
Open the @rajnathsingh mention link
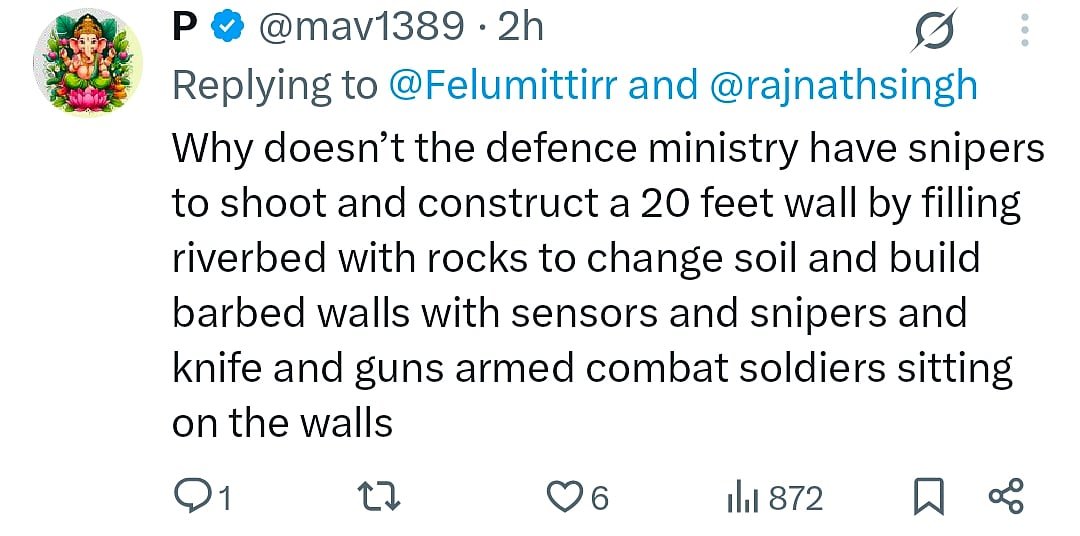point(843,86)
